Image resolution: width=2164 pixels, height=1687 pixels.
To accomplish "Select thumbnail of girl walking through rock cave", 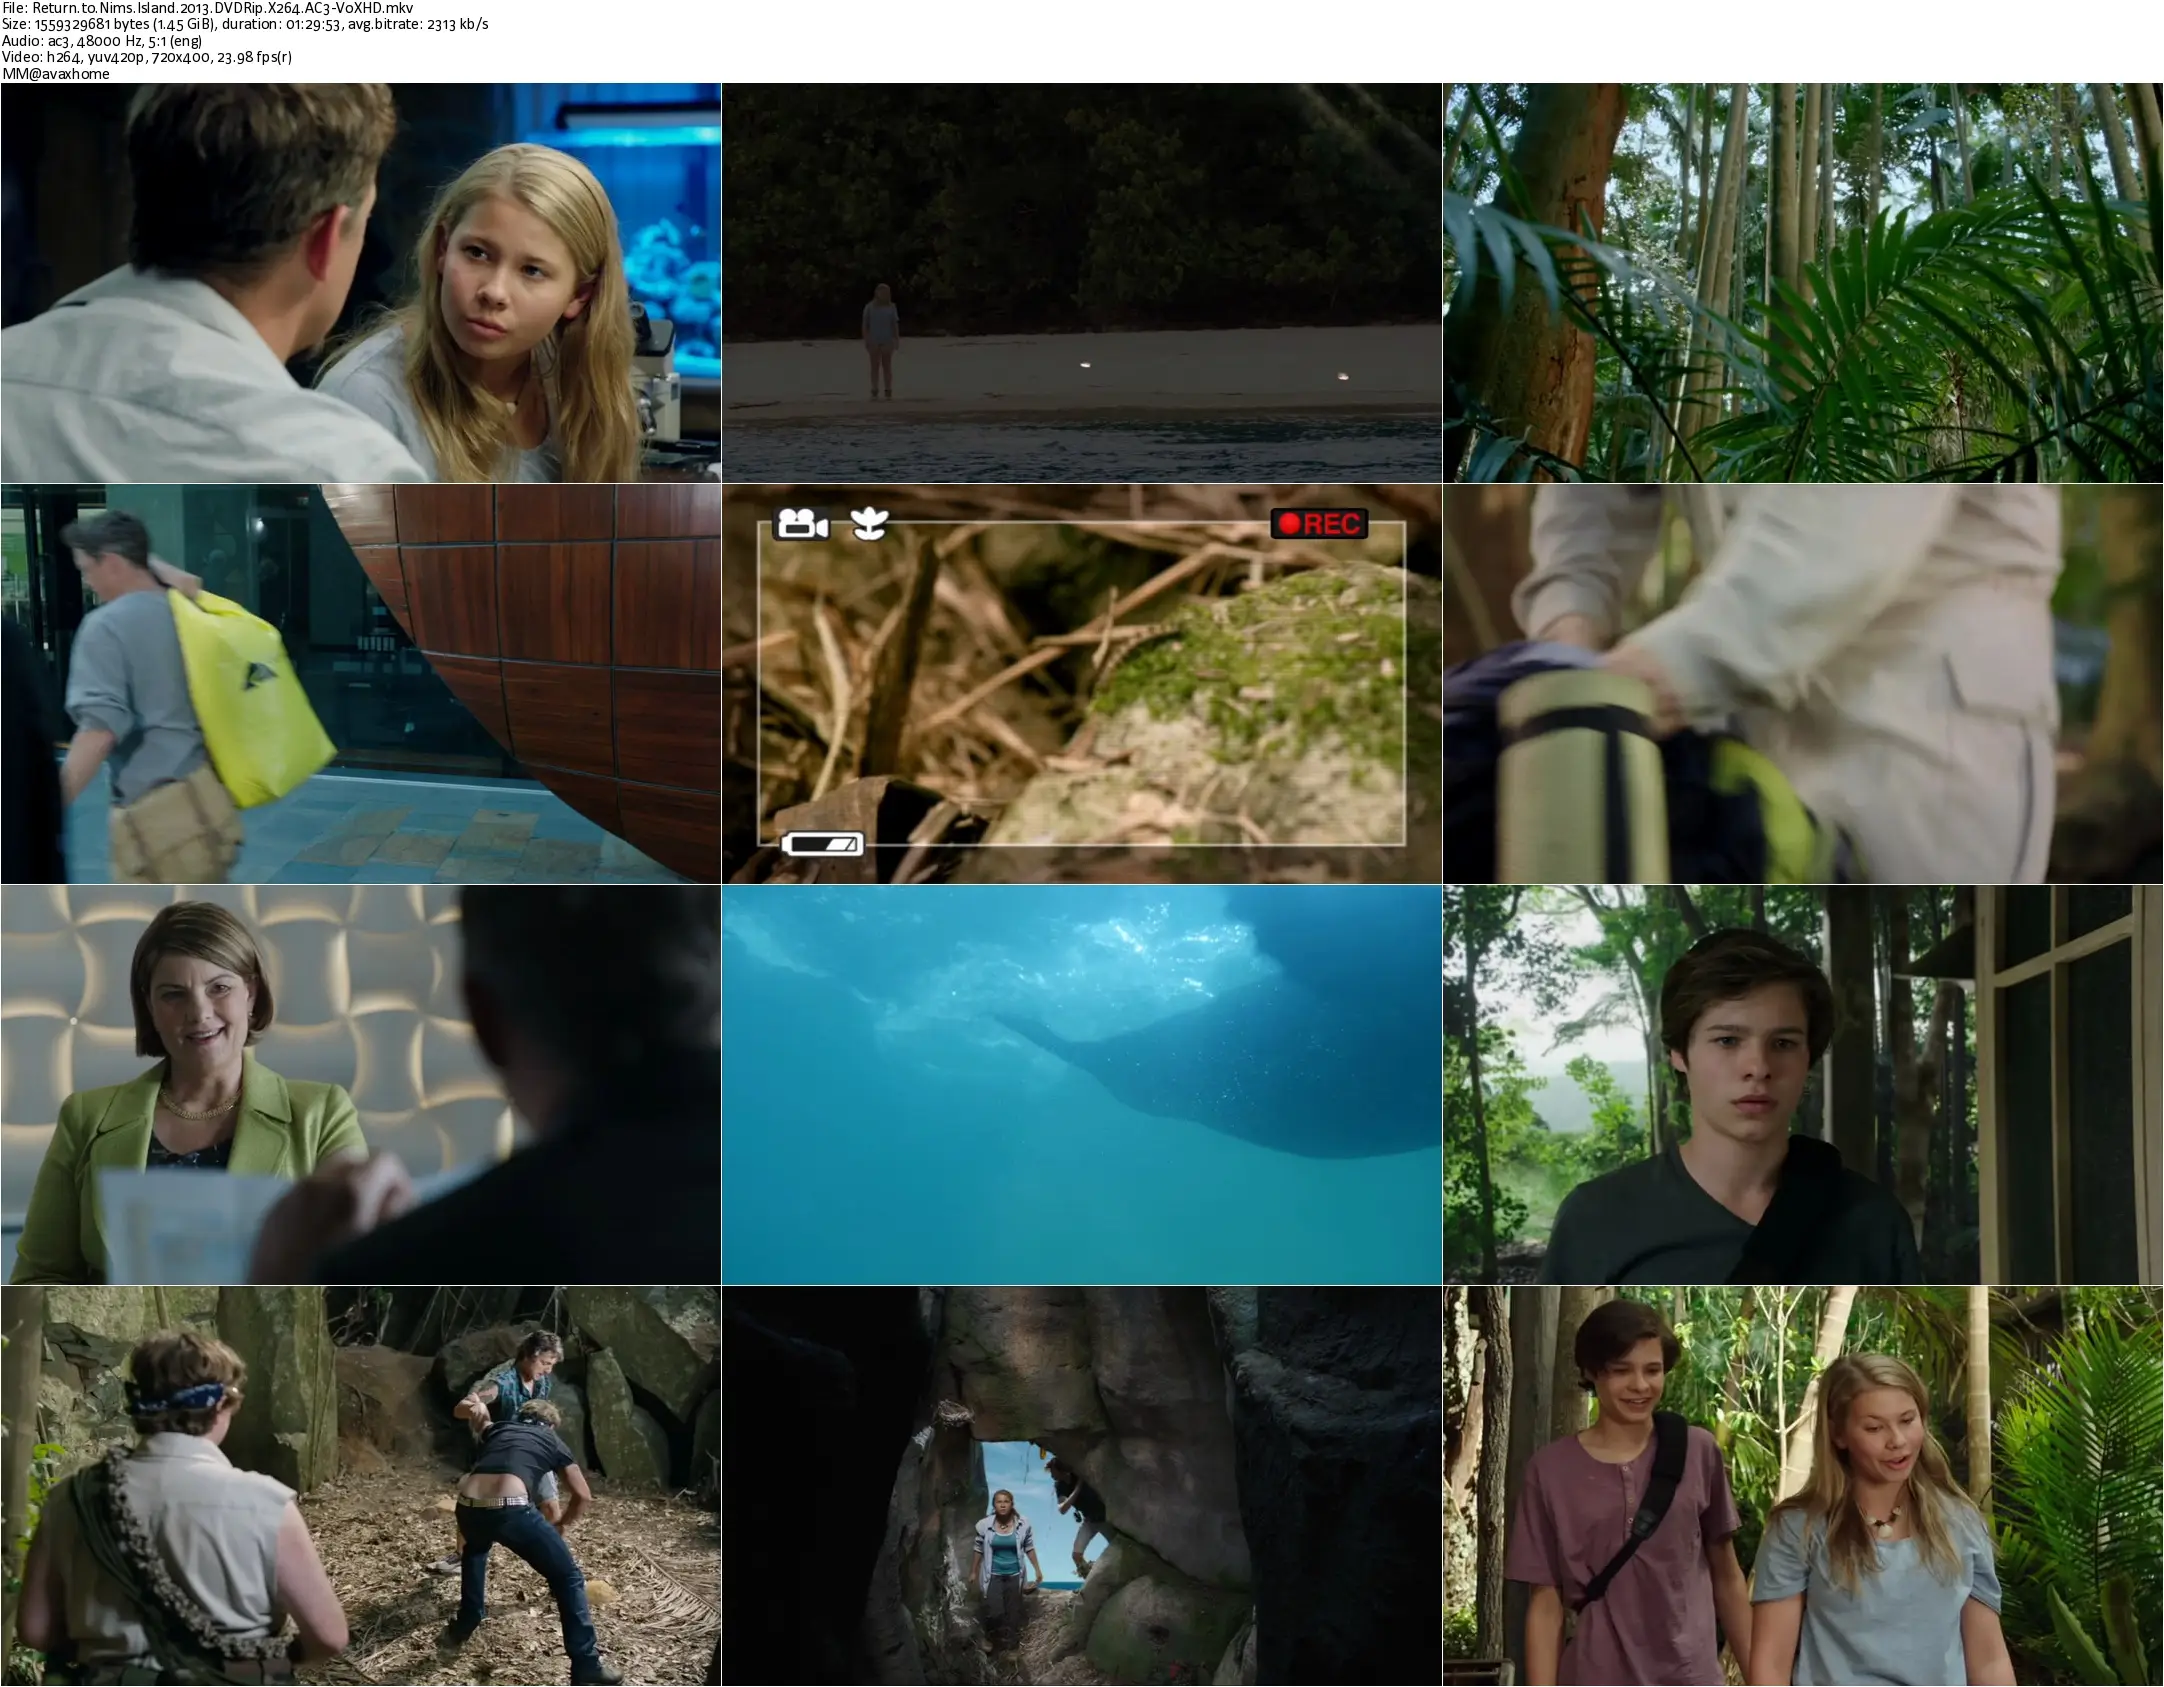I will [1081, 1486].
